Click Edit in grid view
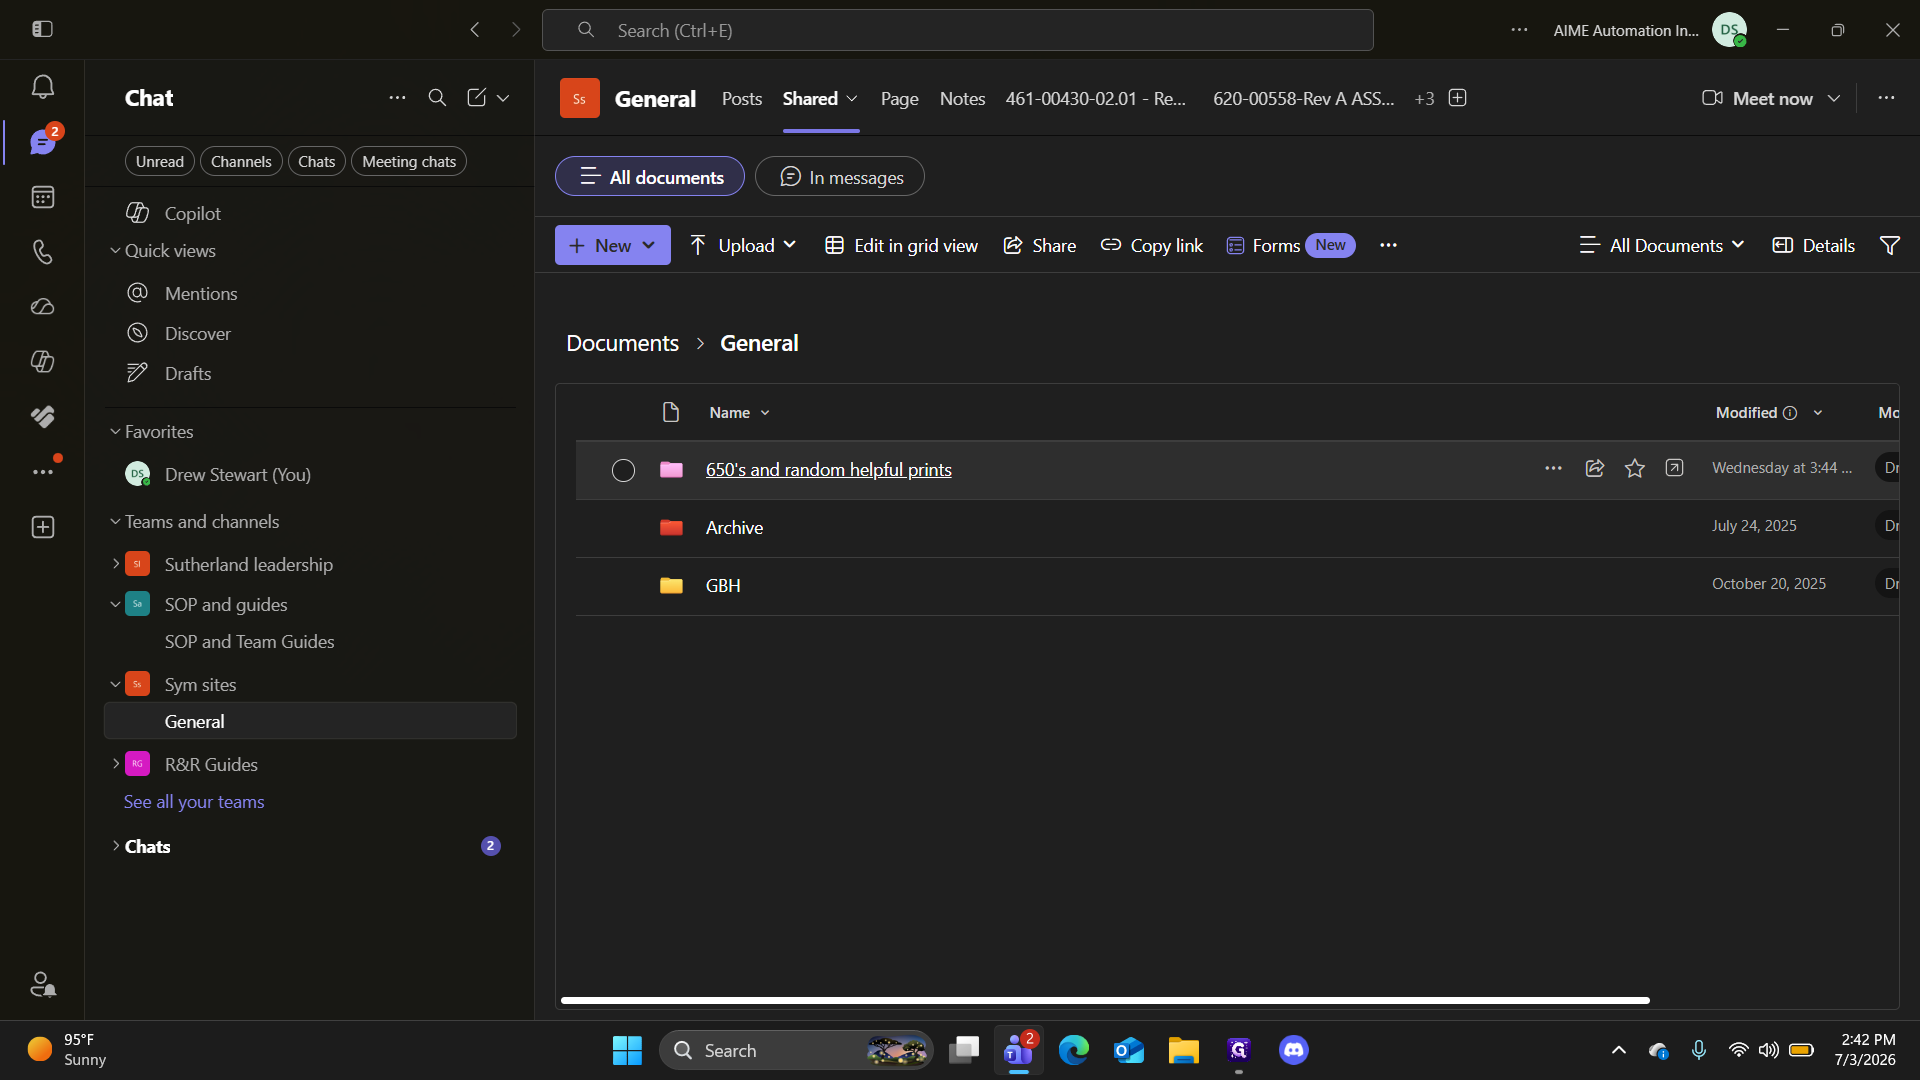The width and height of the screenshot is (1920, 1080). click(901, 245)
